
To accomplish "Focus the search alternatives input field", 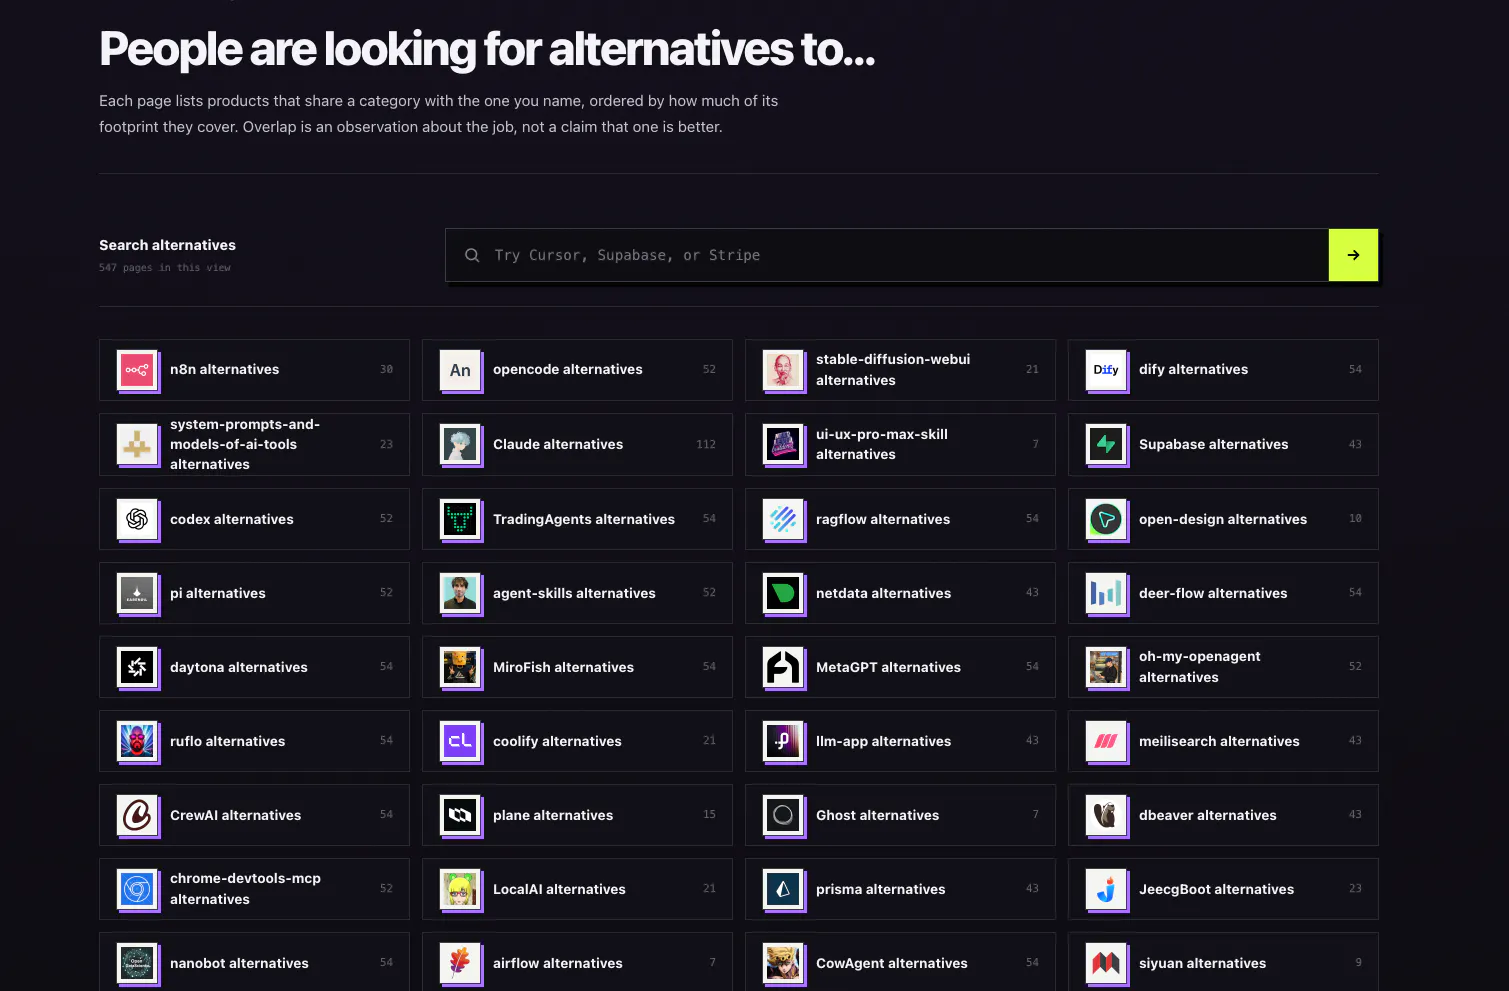I will point(887,255).
